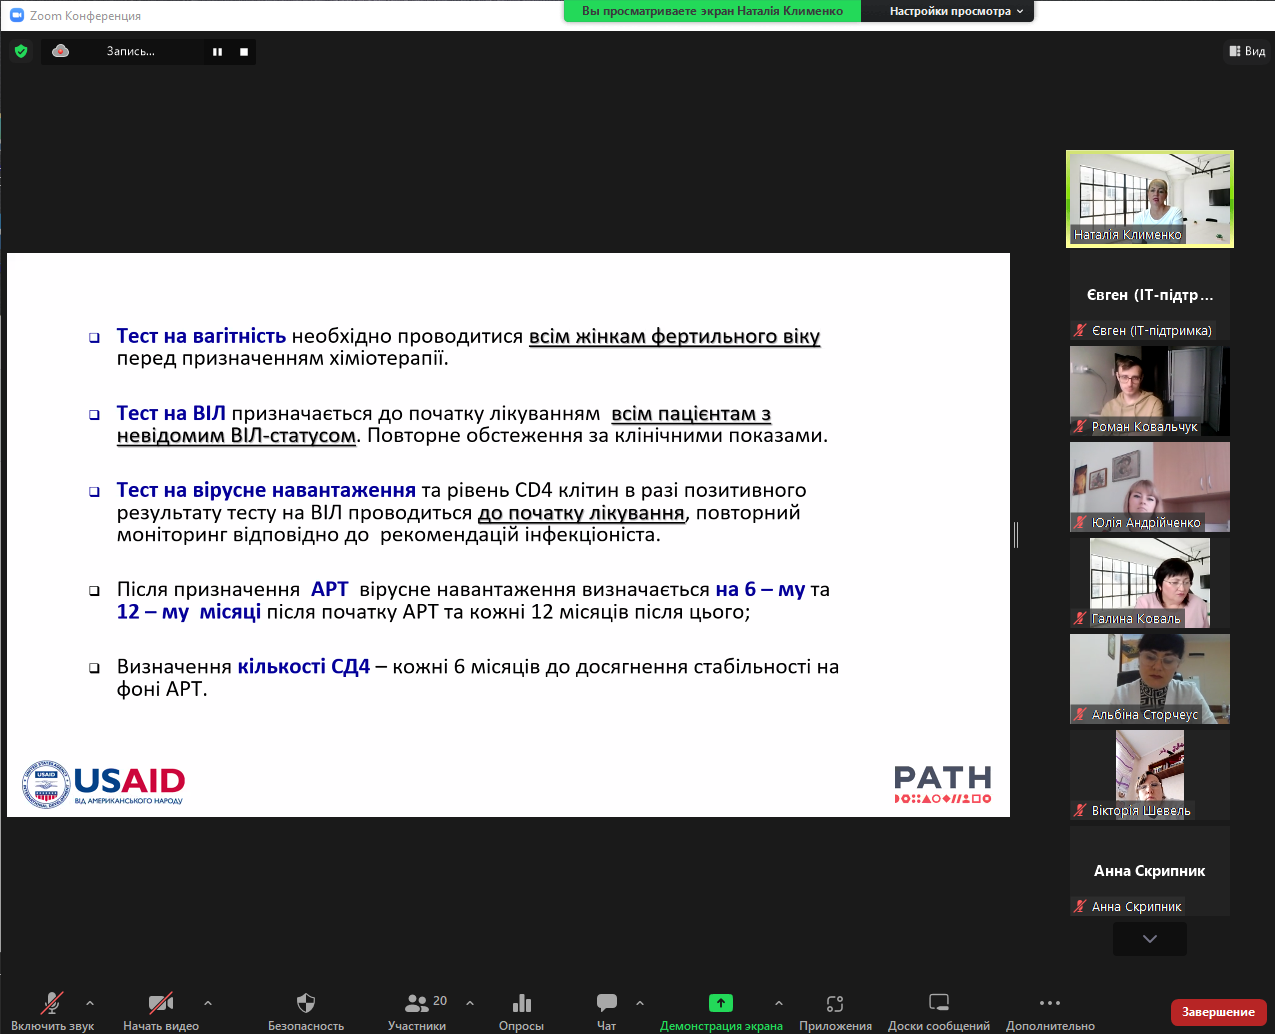
Task: Click the red Завершение end button
Action: tap(1218, 1012)
